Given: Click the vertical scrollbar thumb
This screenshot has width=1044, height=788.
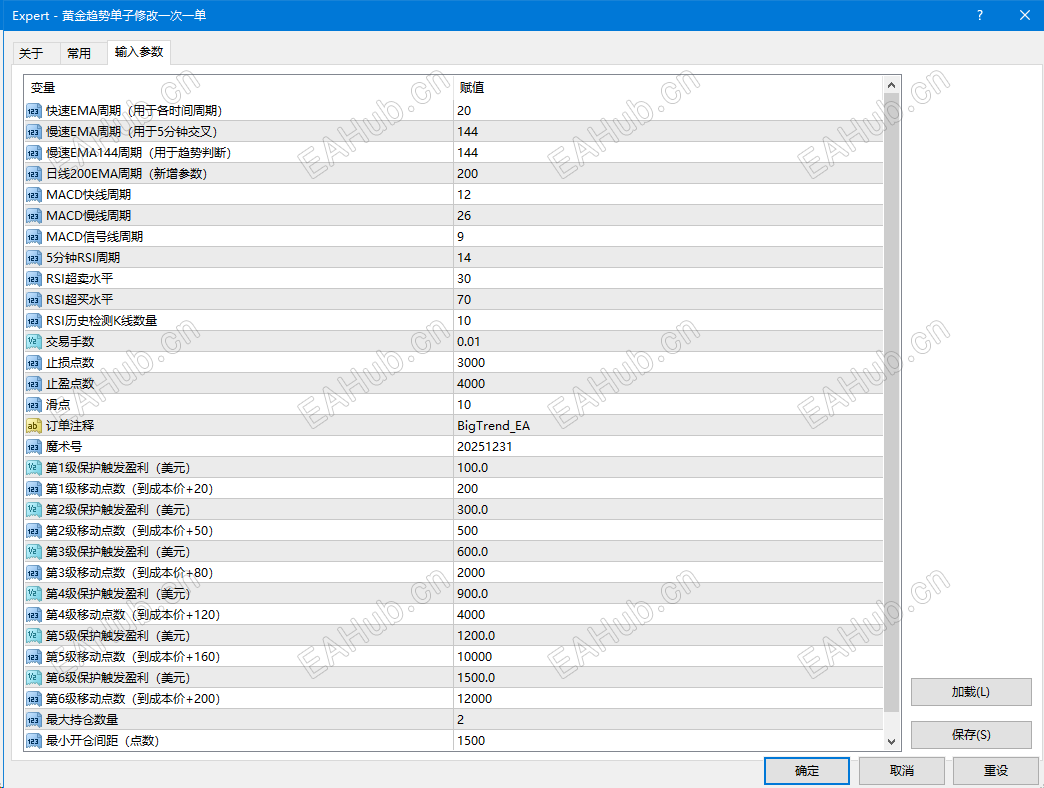Looking at the screenshot, I should (892, 403).
